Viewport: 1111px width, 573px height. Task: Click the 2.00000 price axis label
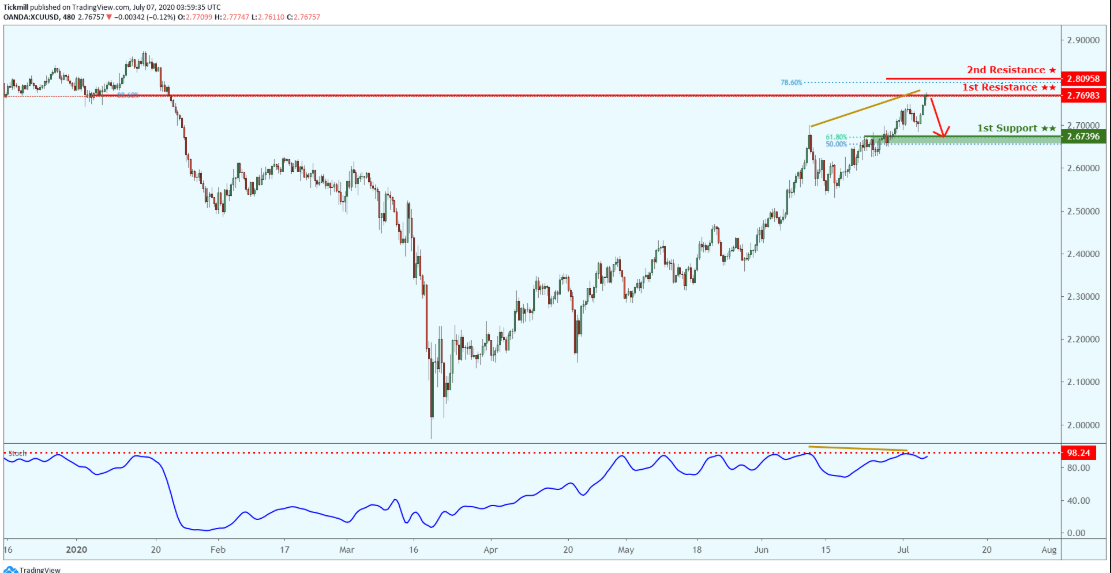coord(1083,425)
